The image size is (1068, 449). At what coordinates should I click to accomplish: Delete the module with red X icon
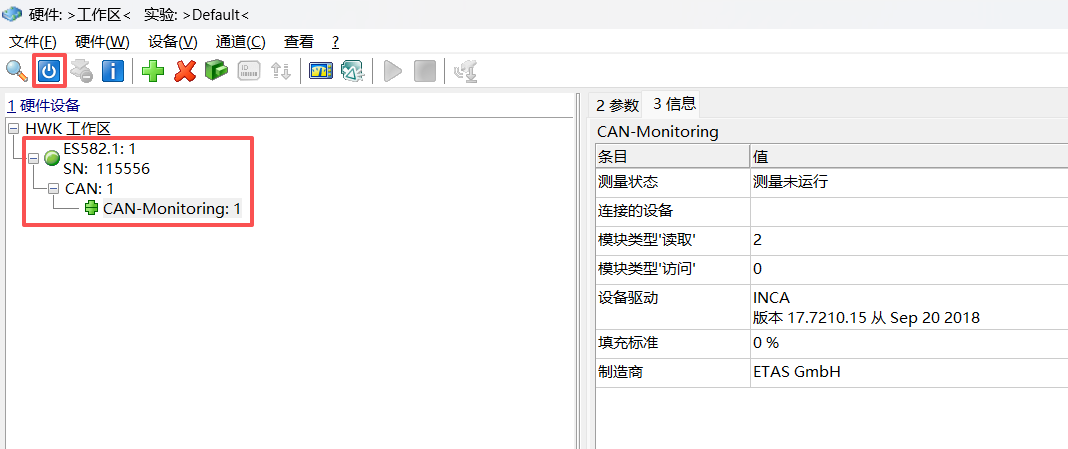tap(185, 71)
